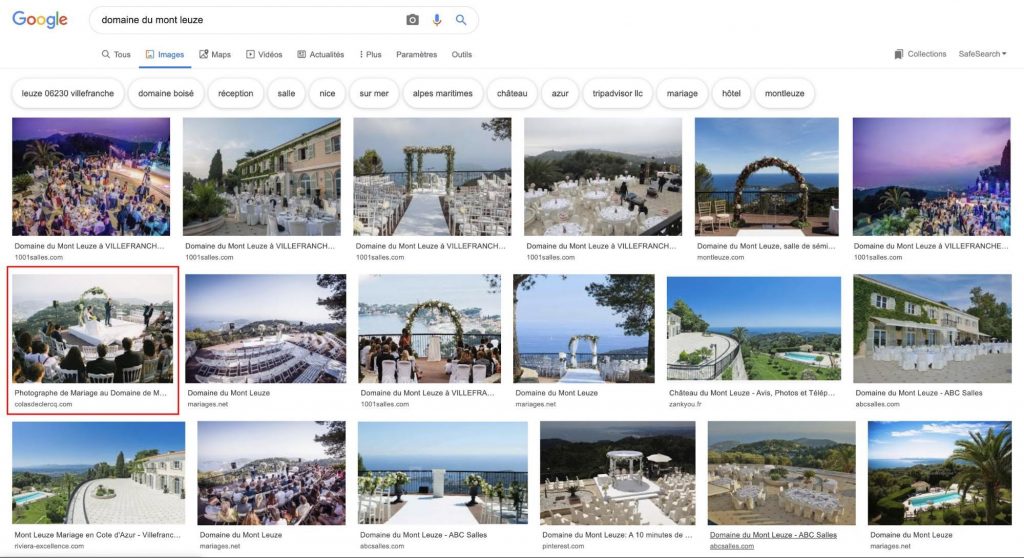Switch to the Vidéos tab
Viewport: 1024px width, 558px height.
[264, 55]
